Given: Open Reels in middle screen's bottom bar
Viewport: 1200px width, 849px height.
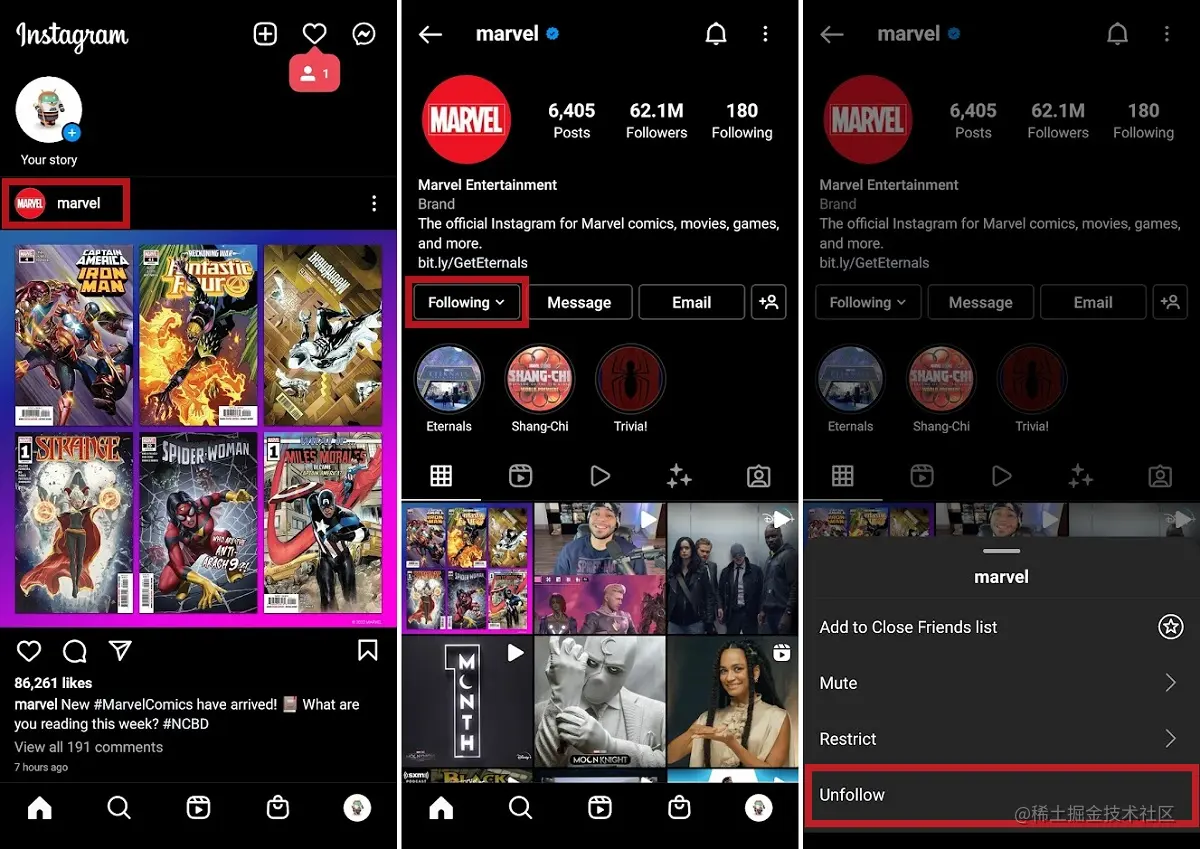Looking at the screenshot, I should pos(600,808).
